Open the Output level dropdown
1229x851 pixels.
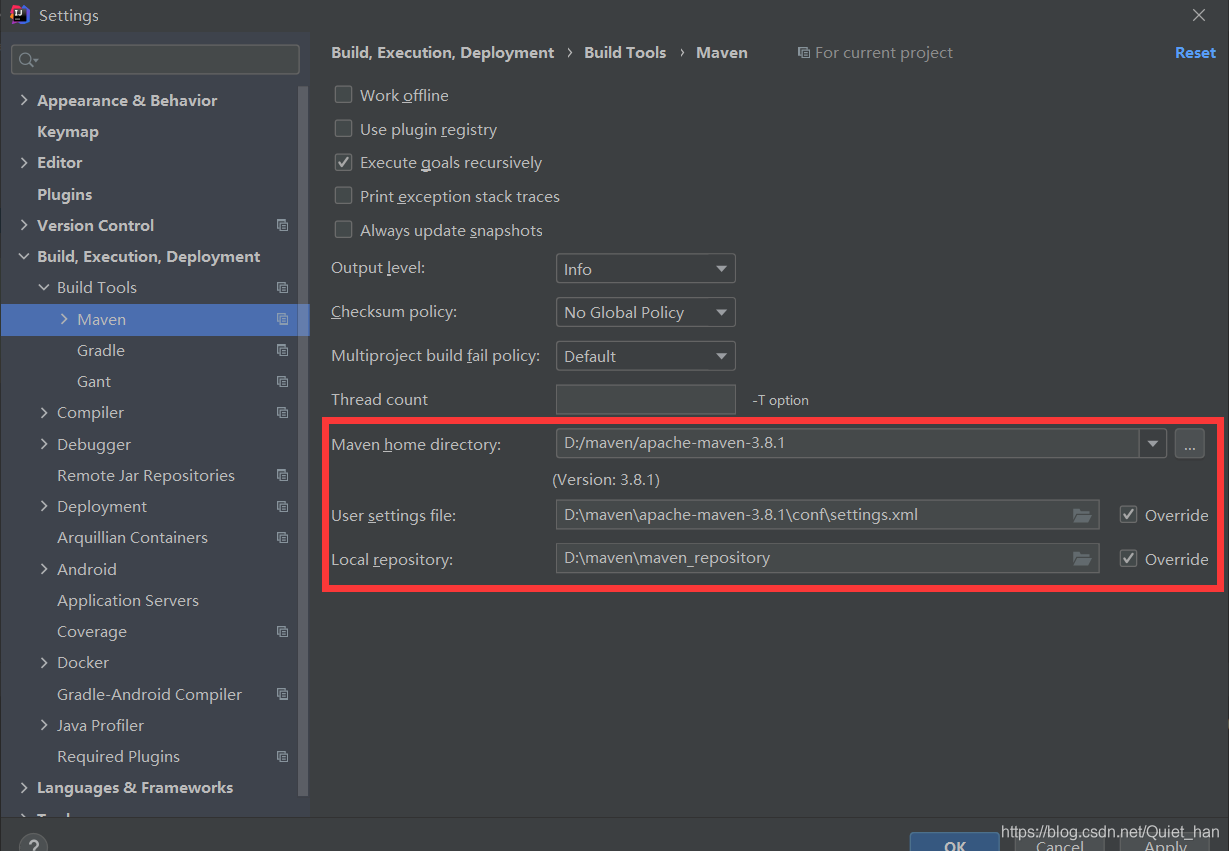point(645,269)
